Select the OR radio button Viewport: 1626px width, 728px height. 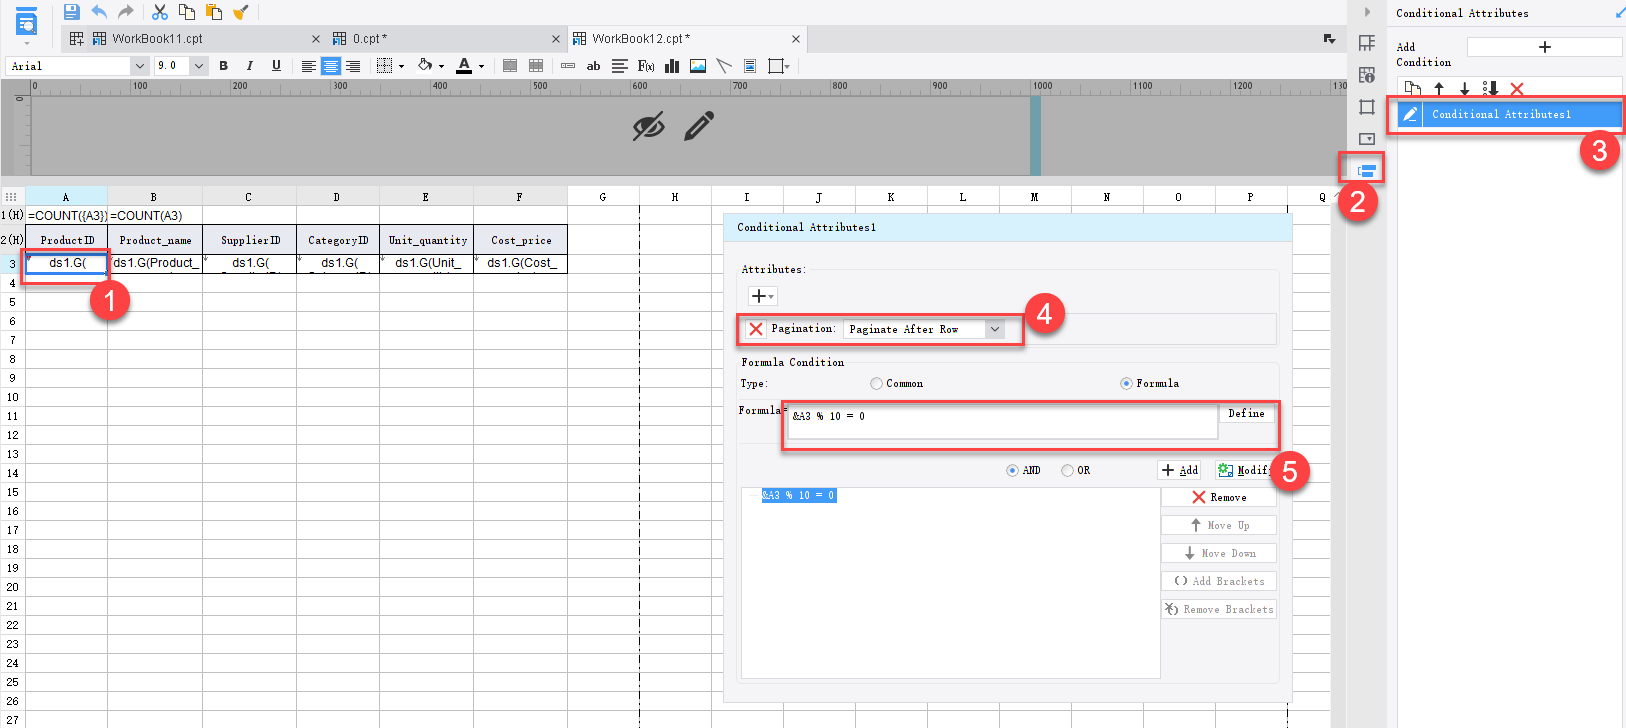pyautogui.click(x=1067, y=470)
